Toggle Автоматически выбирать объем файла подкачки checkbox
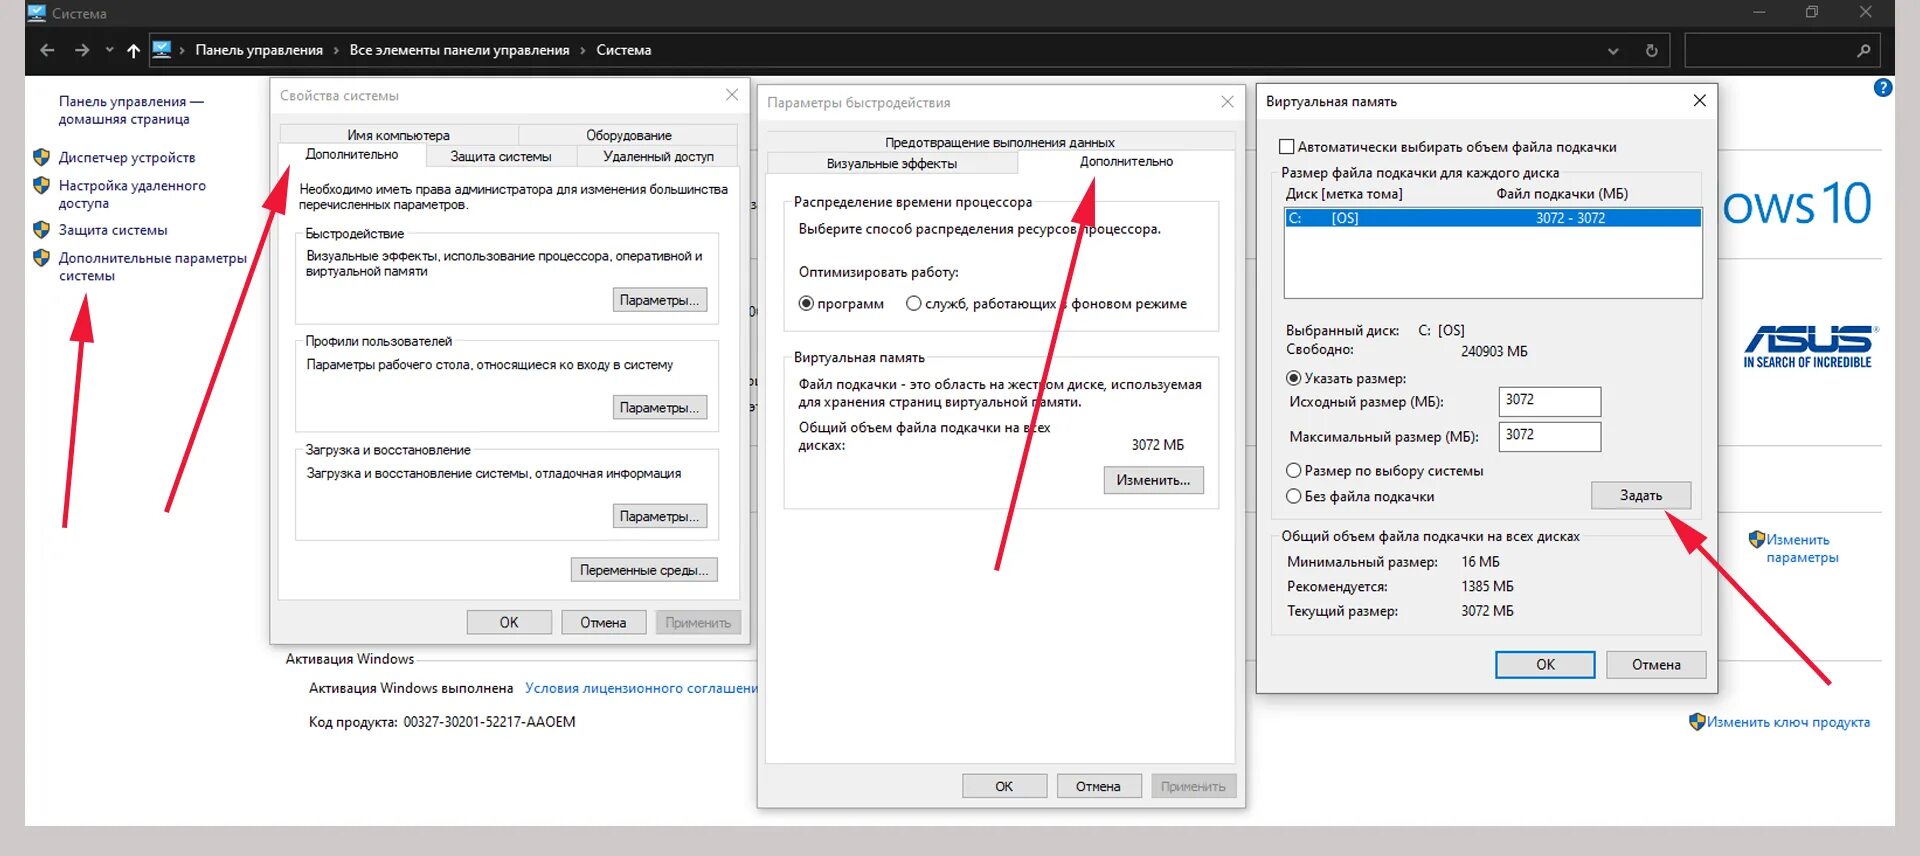 [1287, 147]
